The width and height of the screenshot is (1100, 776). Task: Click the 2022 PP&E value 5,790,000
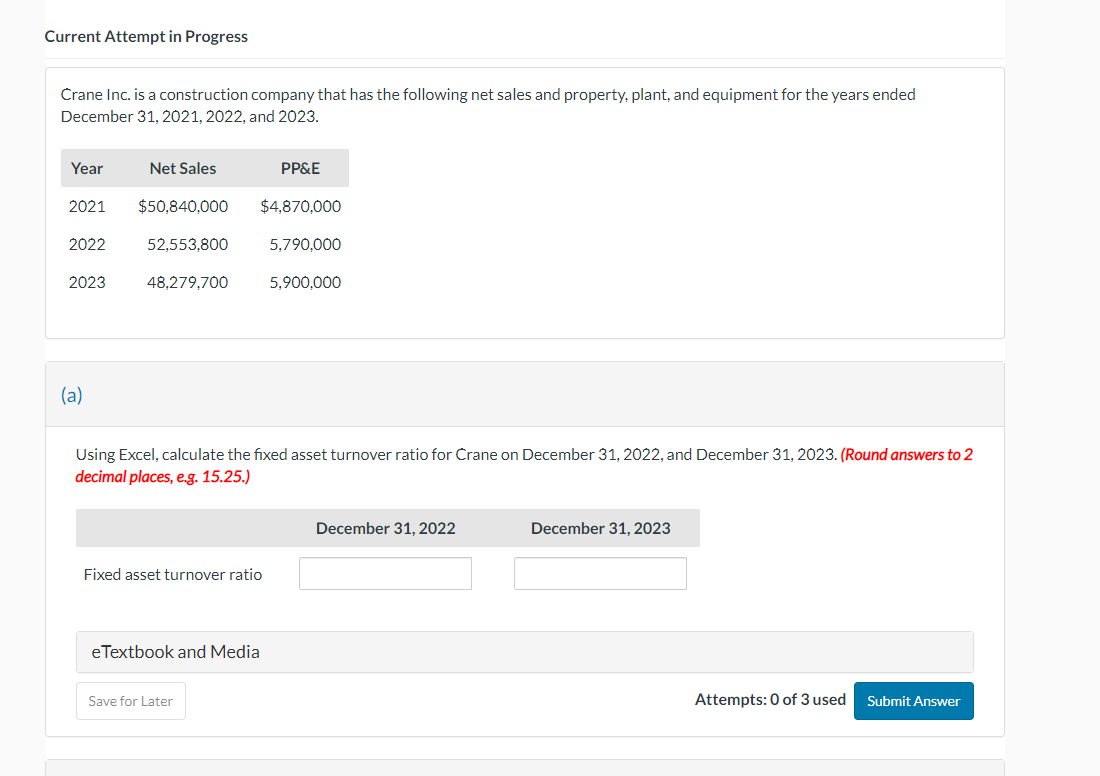point(305,244)
